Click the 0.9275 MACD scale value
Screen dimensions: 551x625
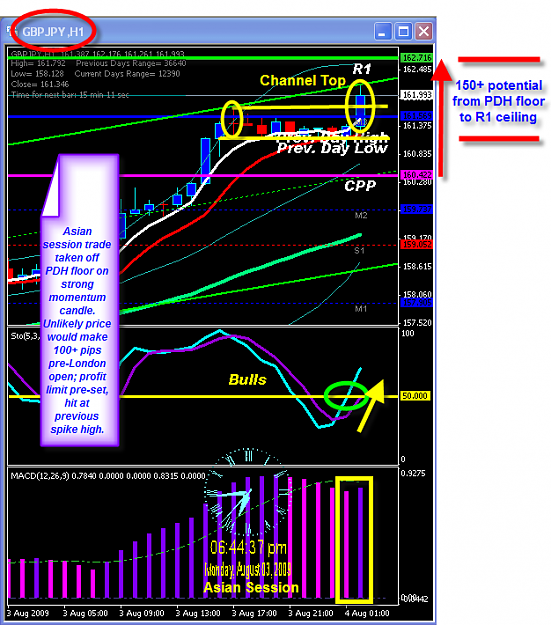(x=413, y=473)
